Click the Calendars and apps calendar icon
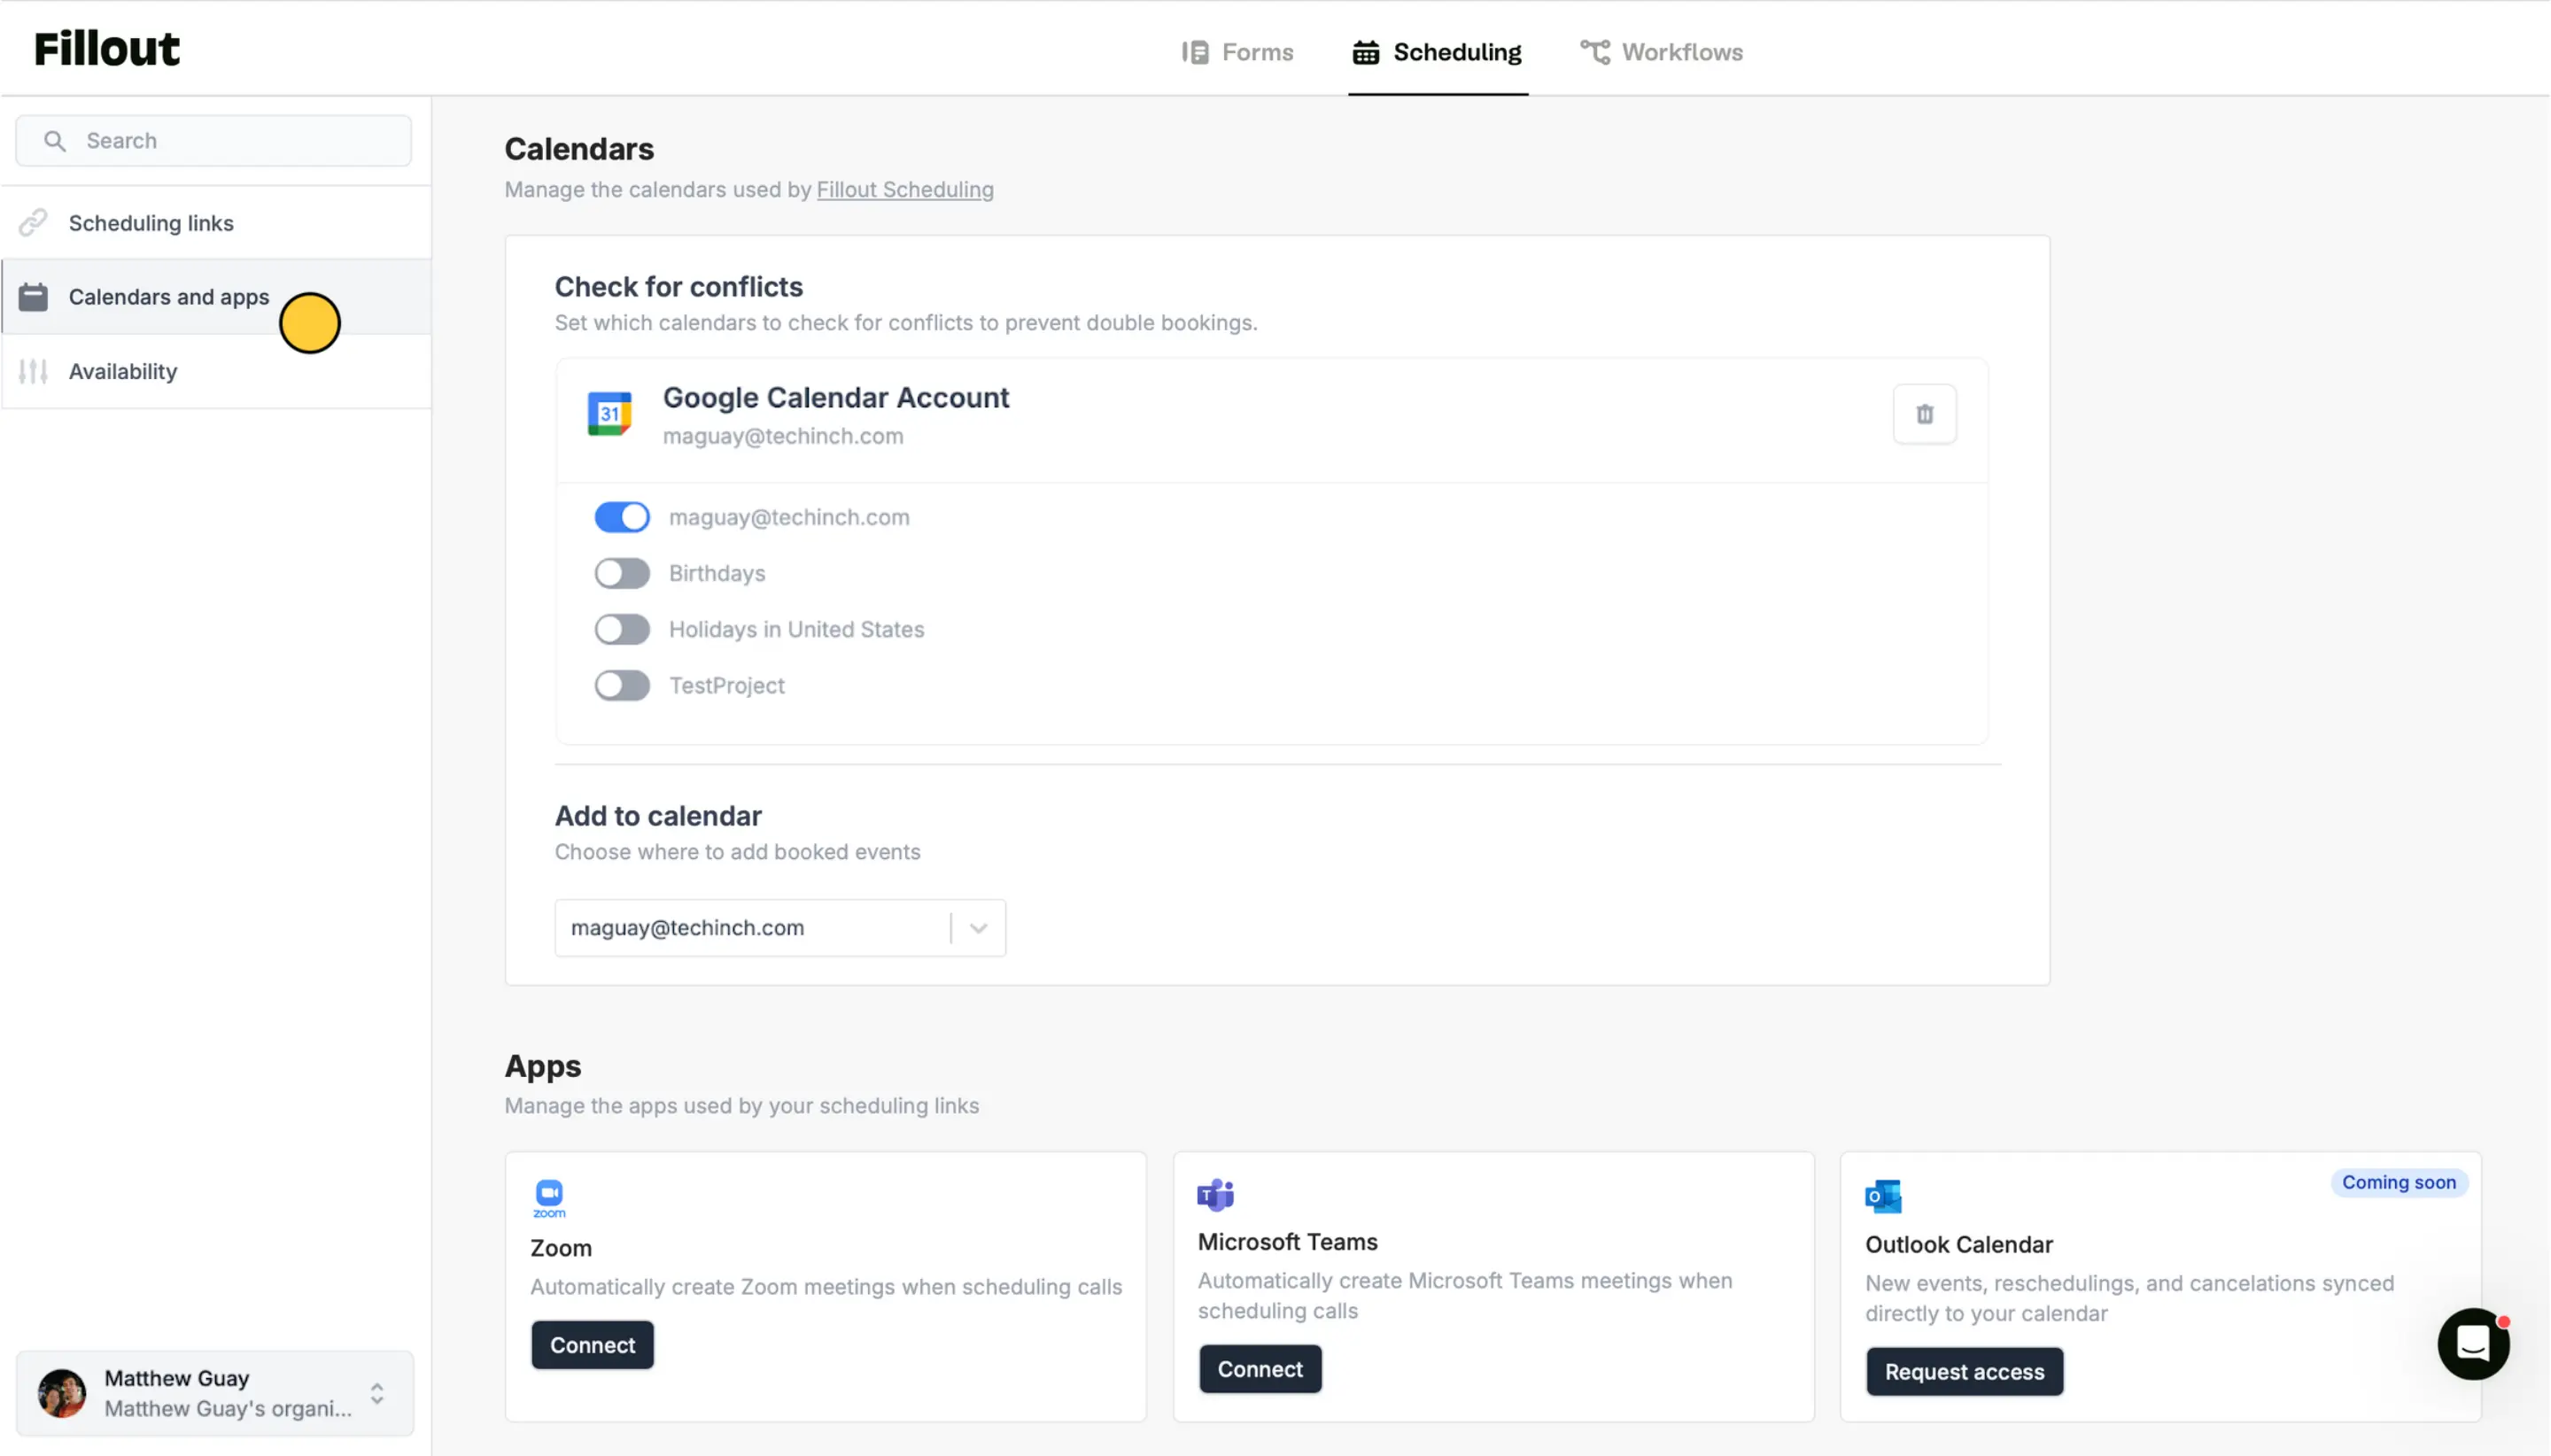2551x1456 pixels. 33,297
